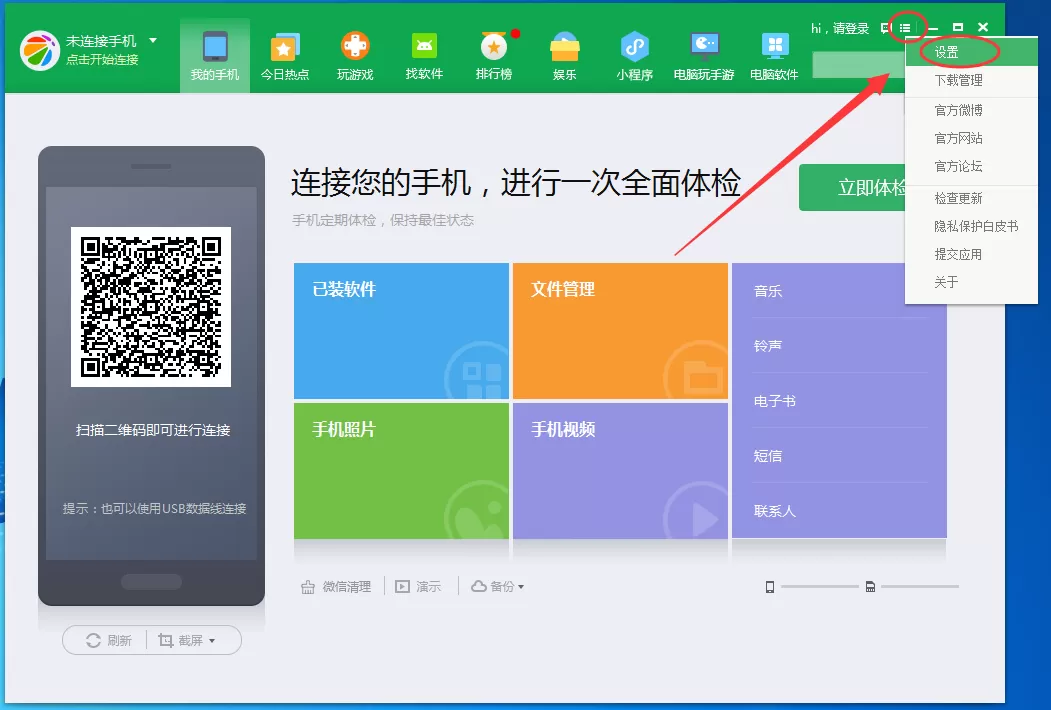Open 电脑玩手游 section

(x=704, y=56)
